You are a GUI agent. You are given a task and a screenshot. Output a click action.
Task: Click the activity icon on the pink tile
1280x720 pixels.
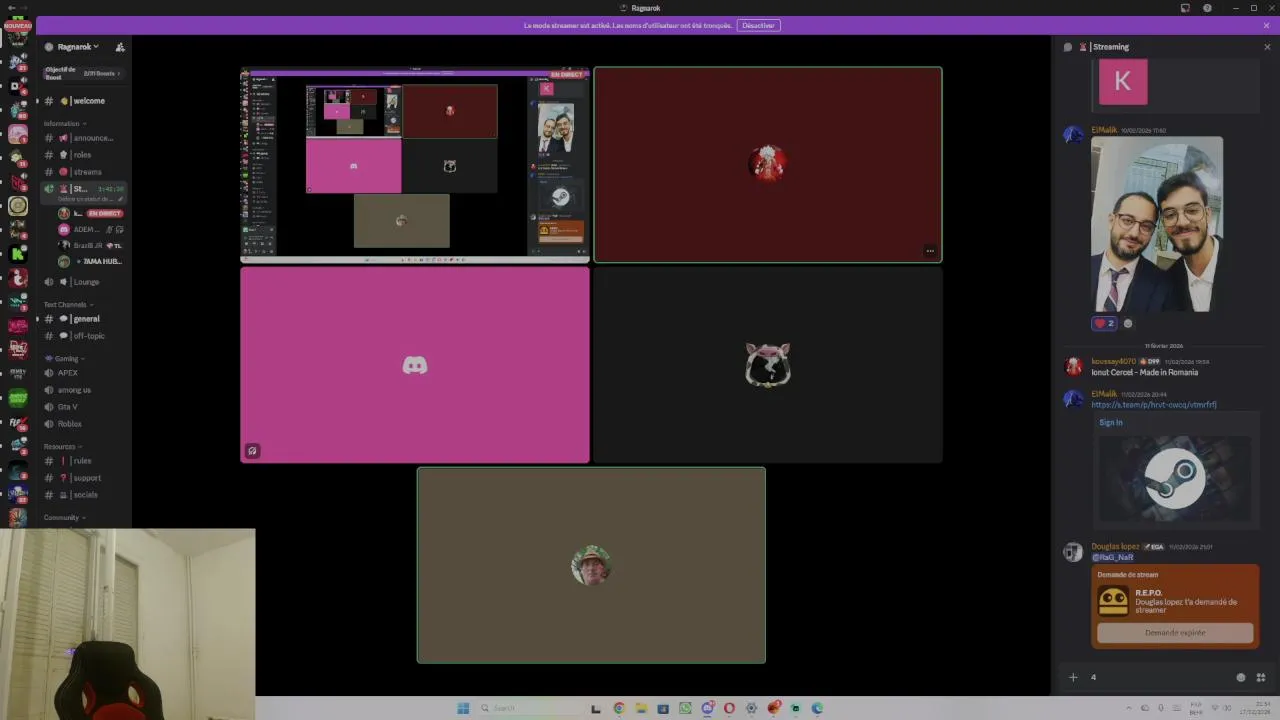[x=252, y=451]
